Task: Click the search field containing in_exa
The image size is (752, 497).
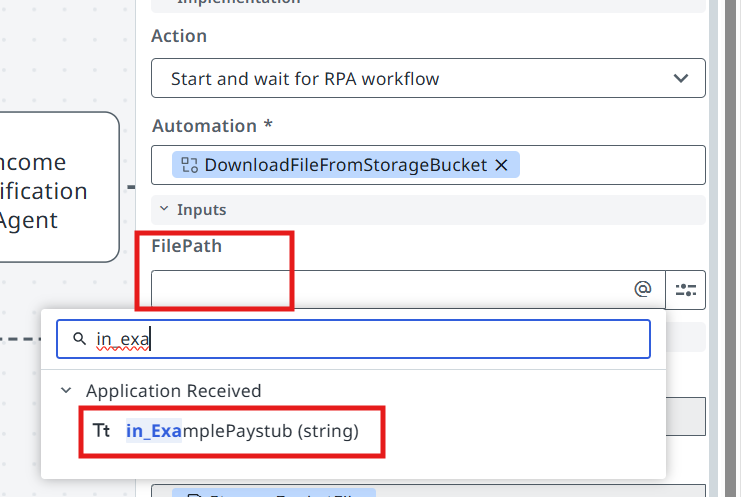Action: (353, 339)
